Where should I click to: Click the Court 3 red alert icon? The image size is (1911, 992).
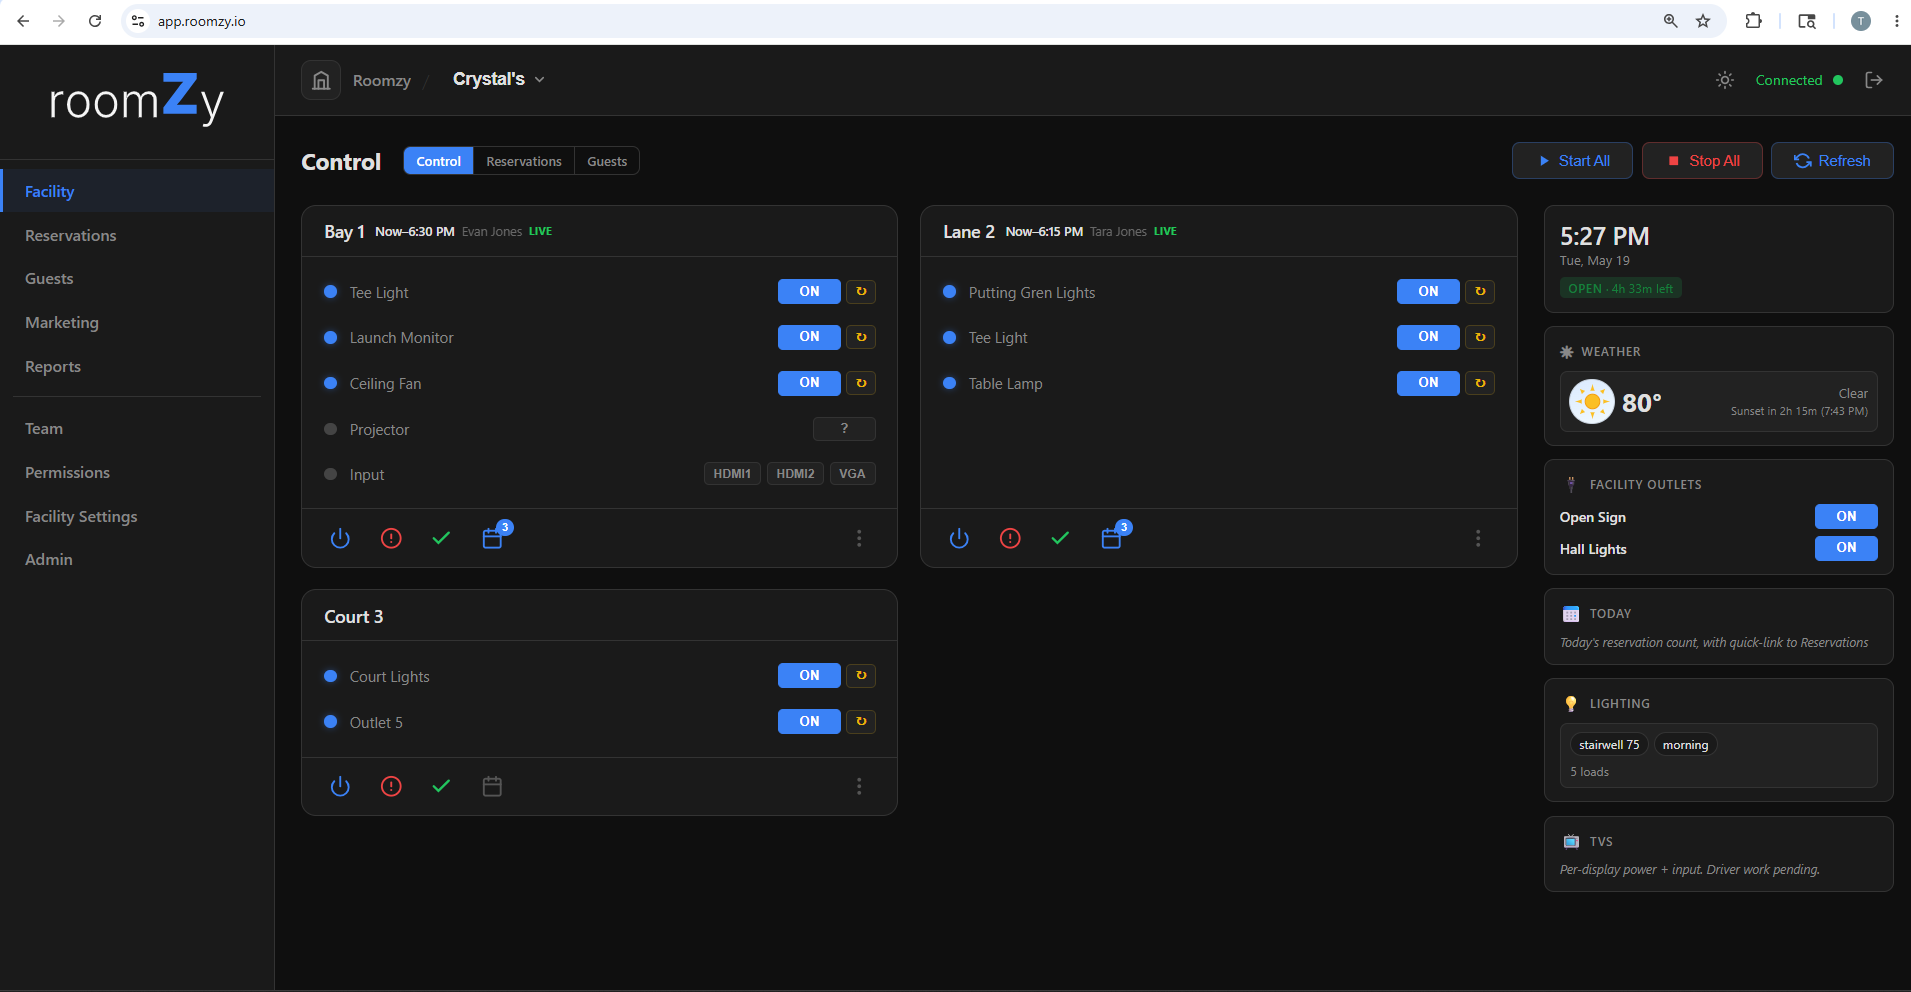[391, 786]
